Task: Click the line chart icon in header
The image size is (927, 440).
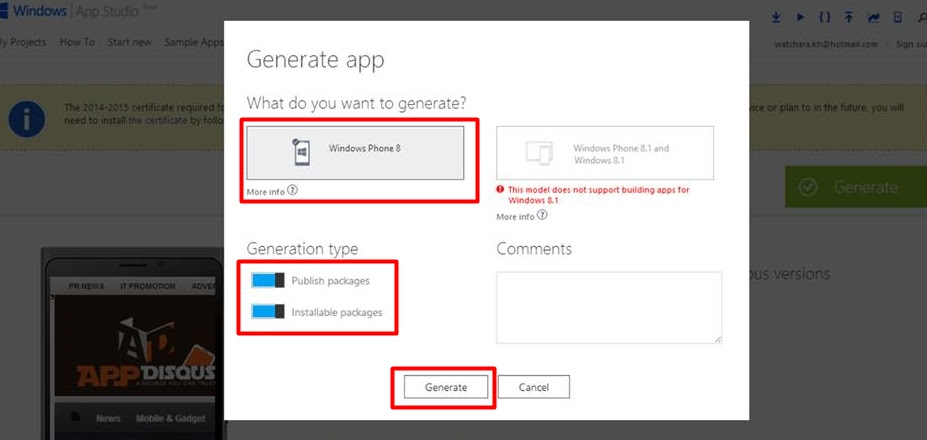Action: [x=873, y=17]
